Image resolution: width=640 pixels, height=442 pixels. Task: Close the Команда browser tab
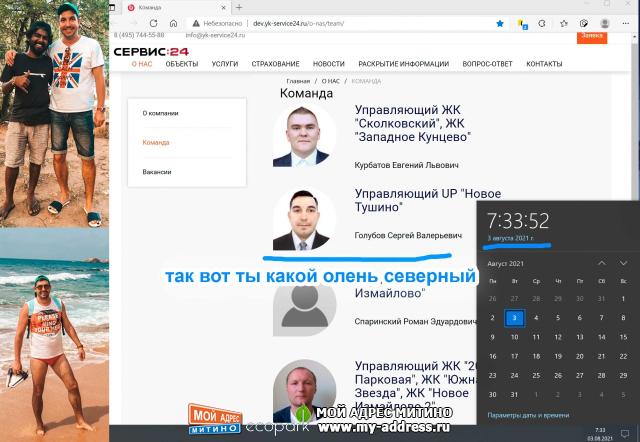click(x=224, y=7)
